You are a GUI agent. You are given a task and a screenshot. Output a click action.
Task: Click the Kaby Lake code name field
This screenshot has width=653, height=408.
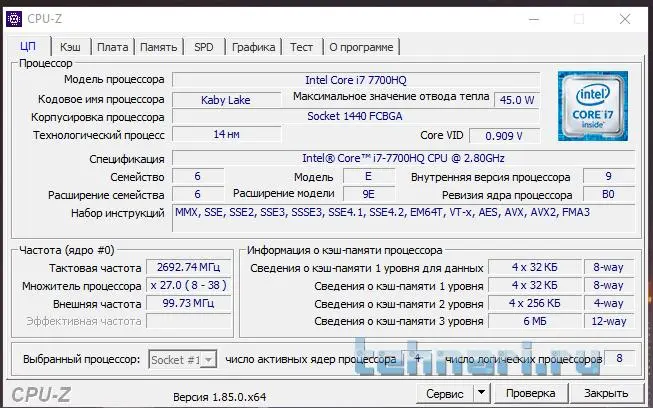(226, 100)
